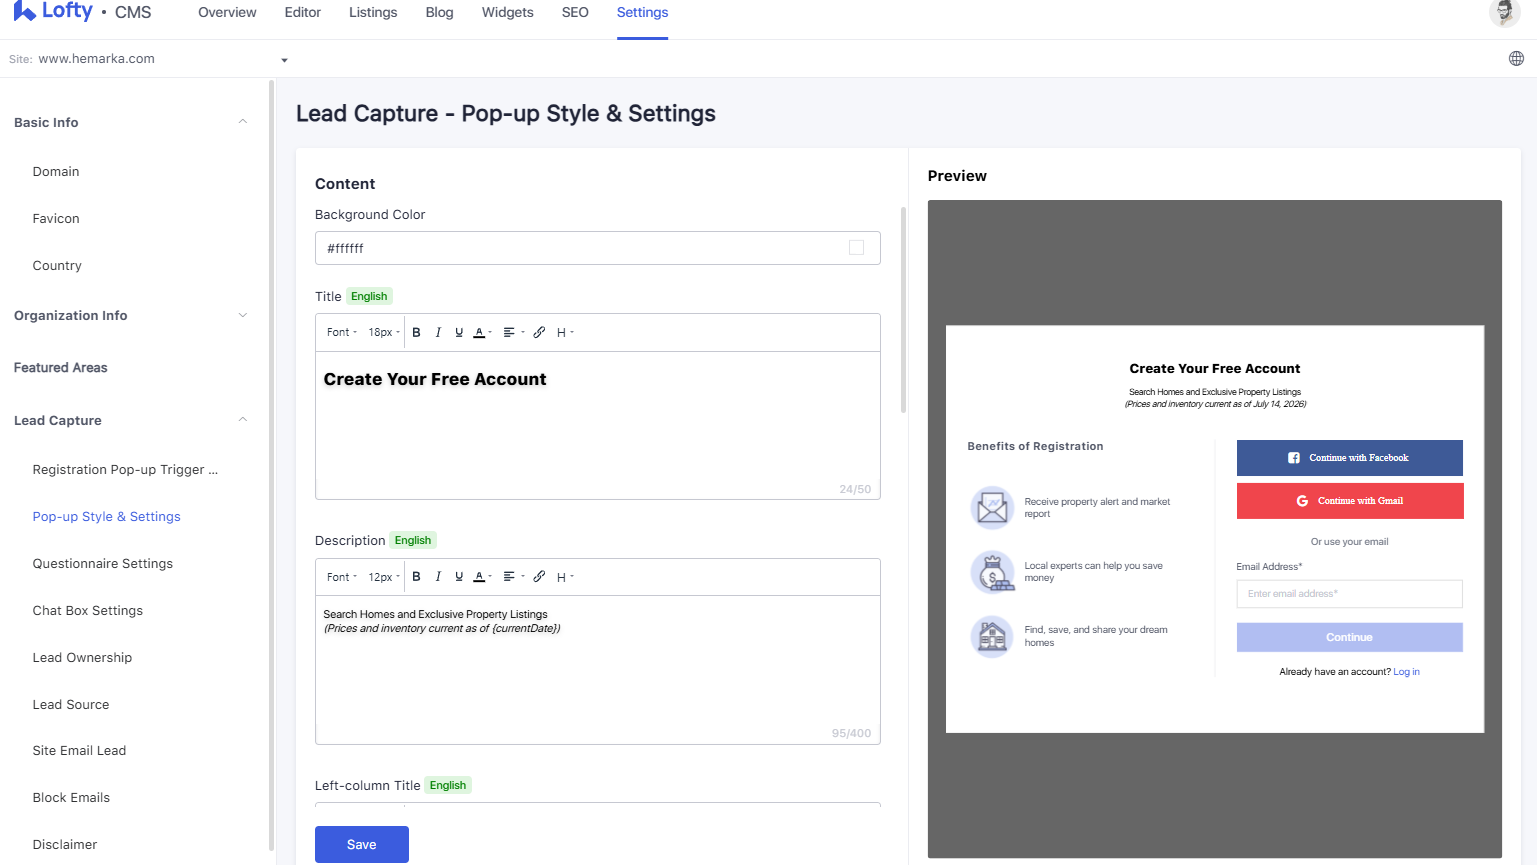Open the globe language icon
This screenshot has width=1537, height=865.
click(1516, 59)
